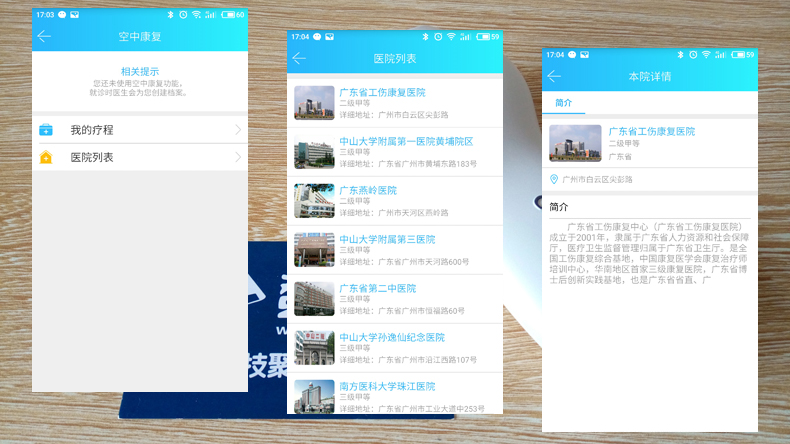Tap alarm clock icon in 空中康复 status bar
Viewport: 790px width, 444px height.
[183, 15]
